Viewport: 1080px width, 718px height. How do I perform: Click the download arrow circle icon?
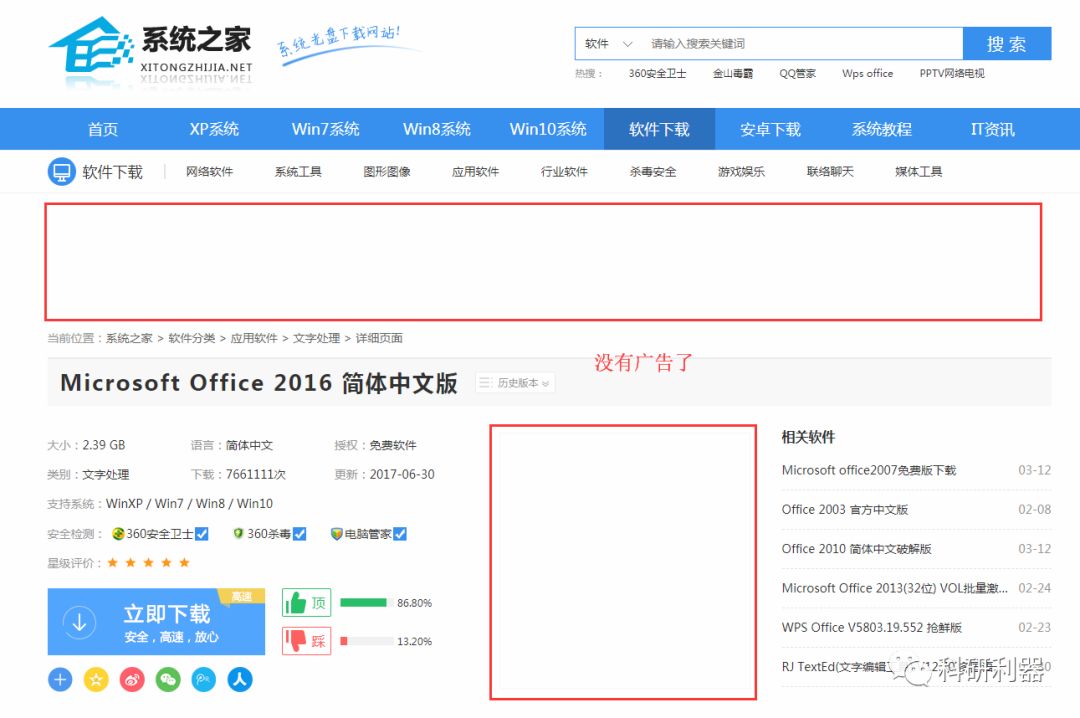(79, 622)
